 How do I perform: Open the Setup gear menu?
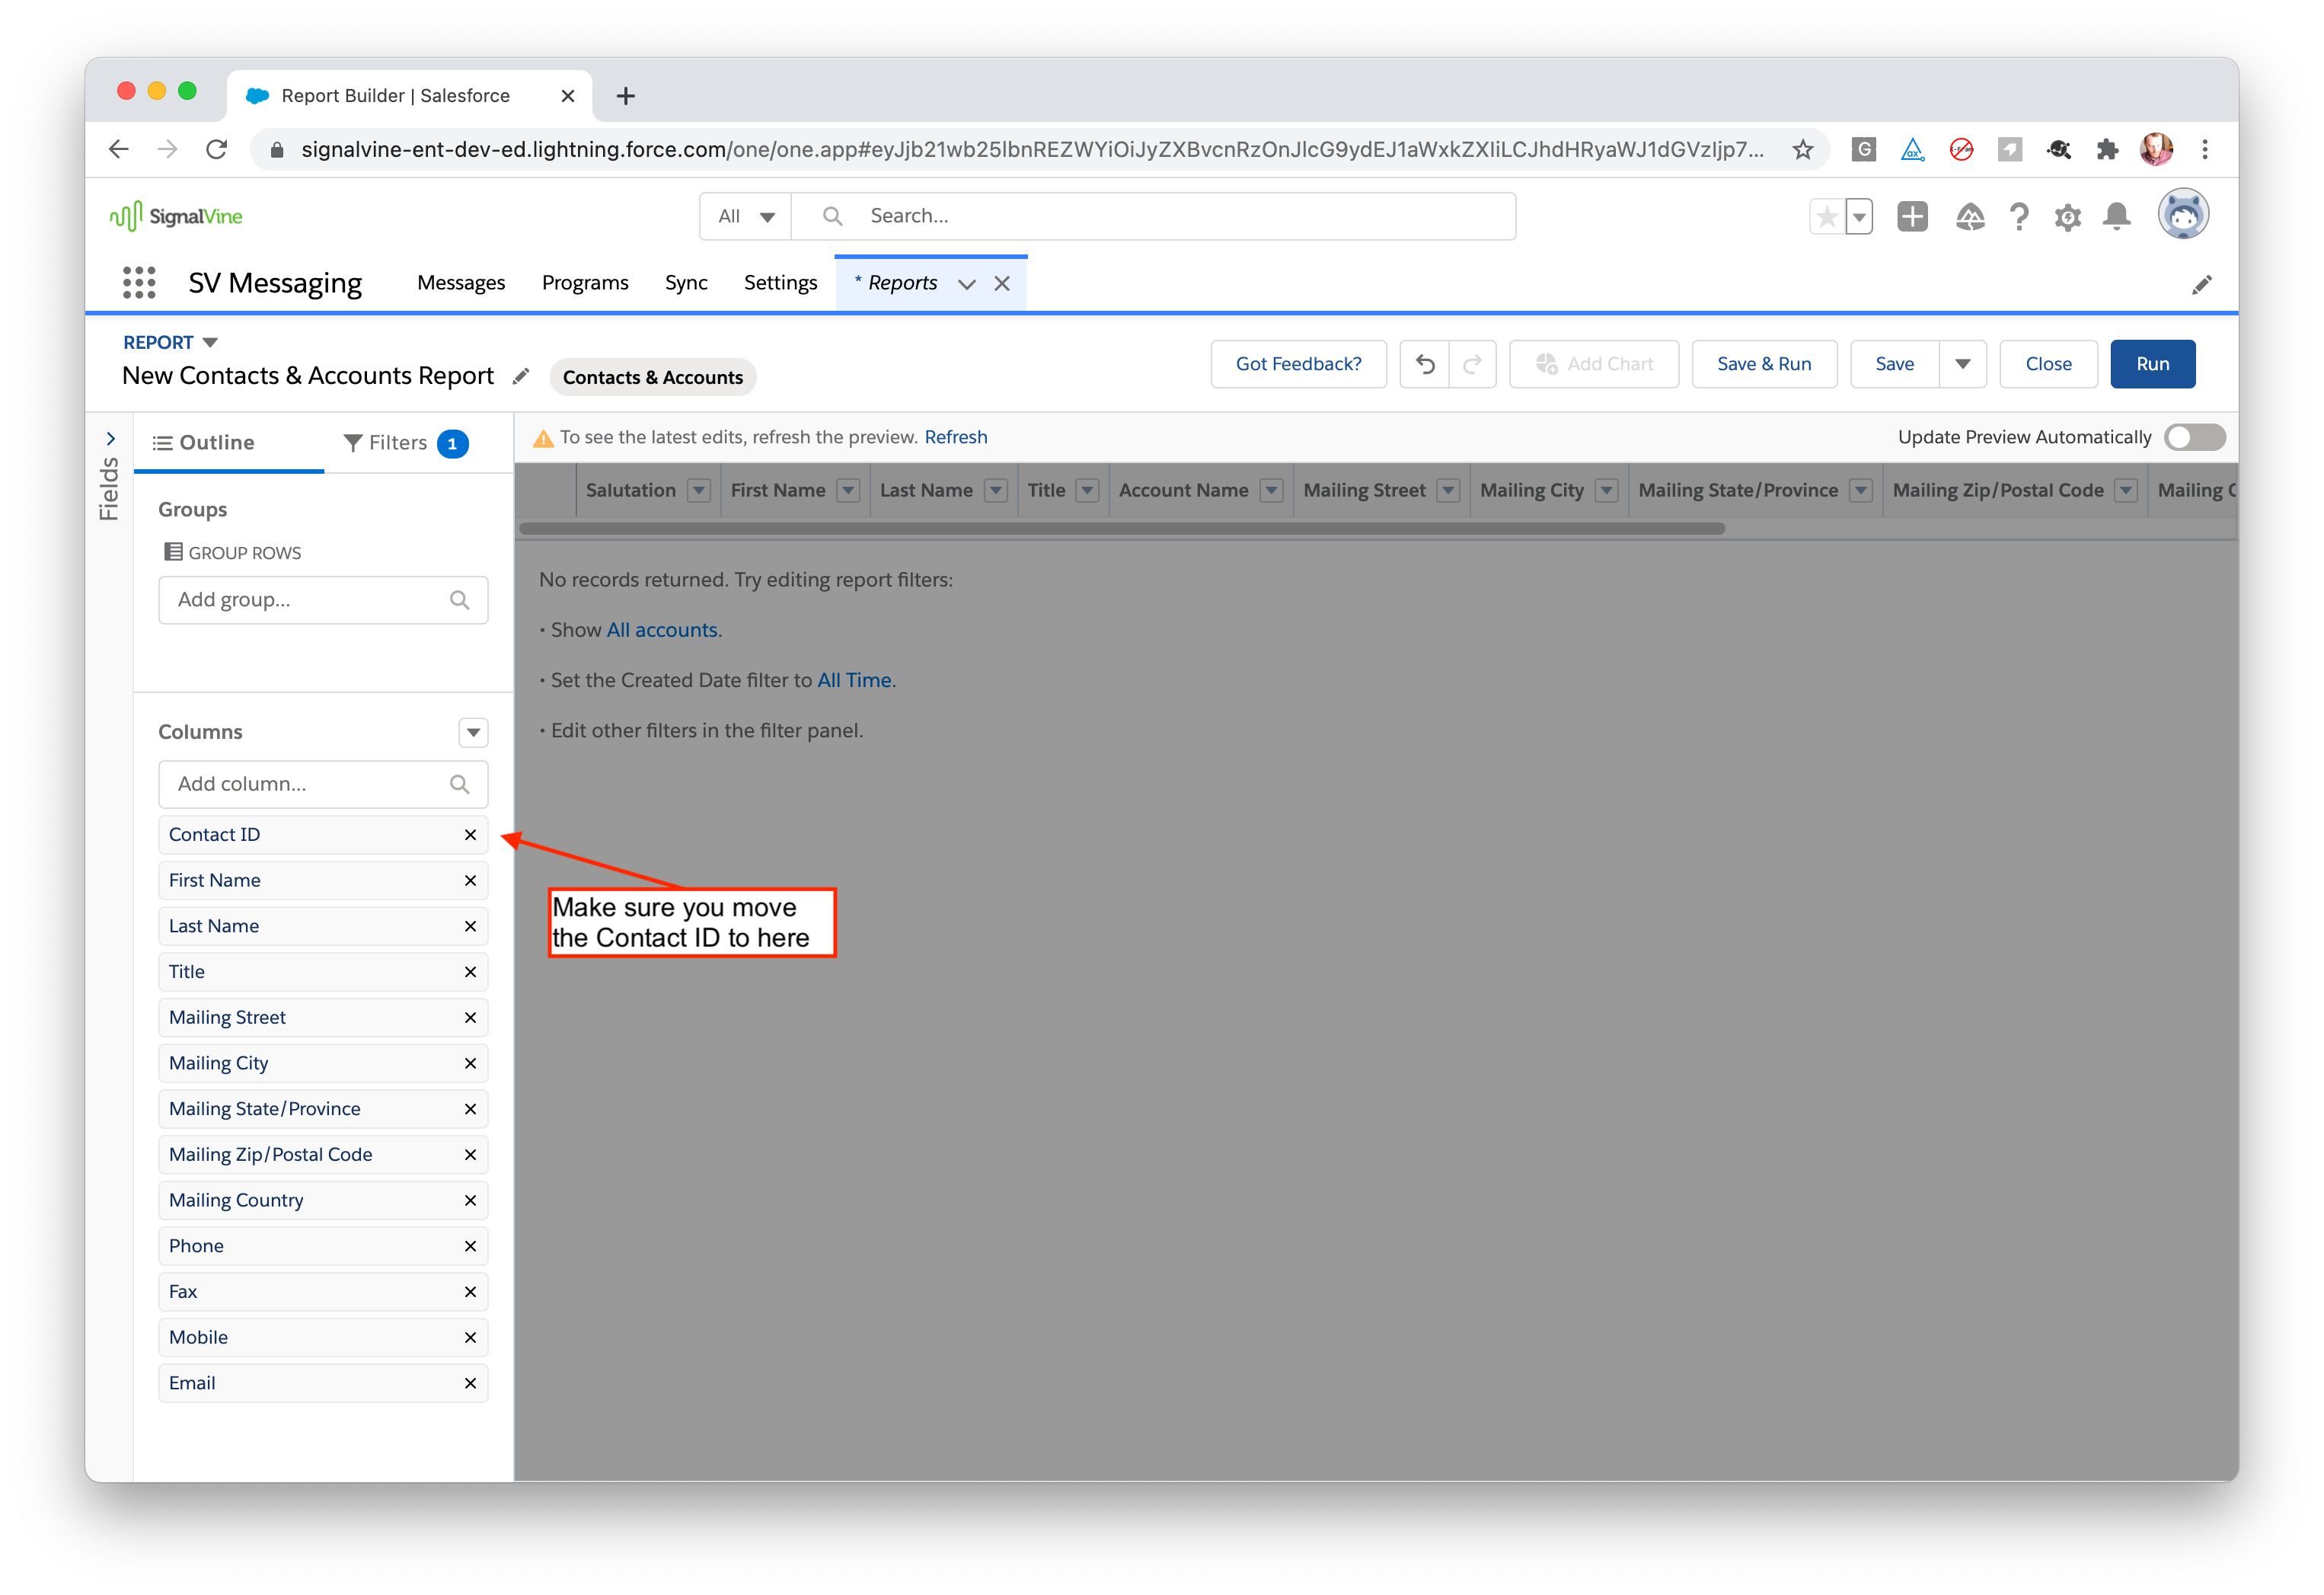[x=2067, y=217]
